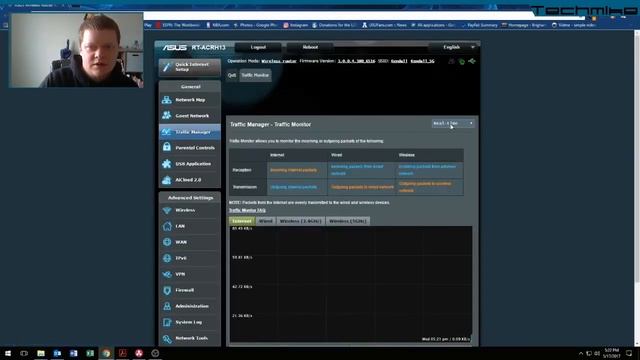Screen dimensions: 640x360
Task: Select the Wired graph tab
Action: click(265, 221)
